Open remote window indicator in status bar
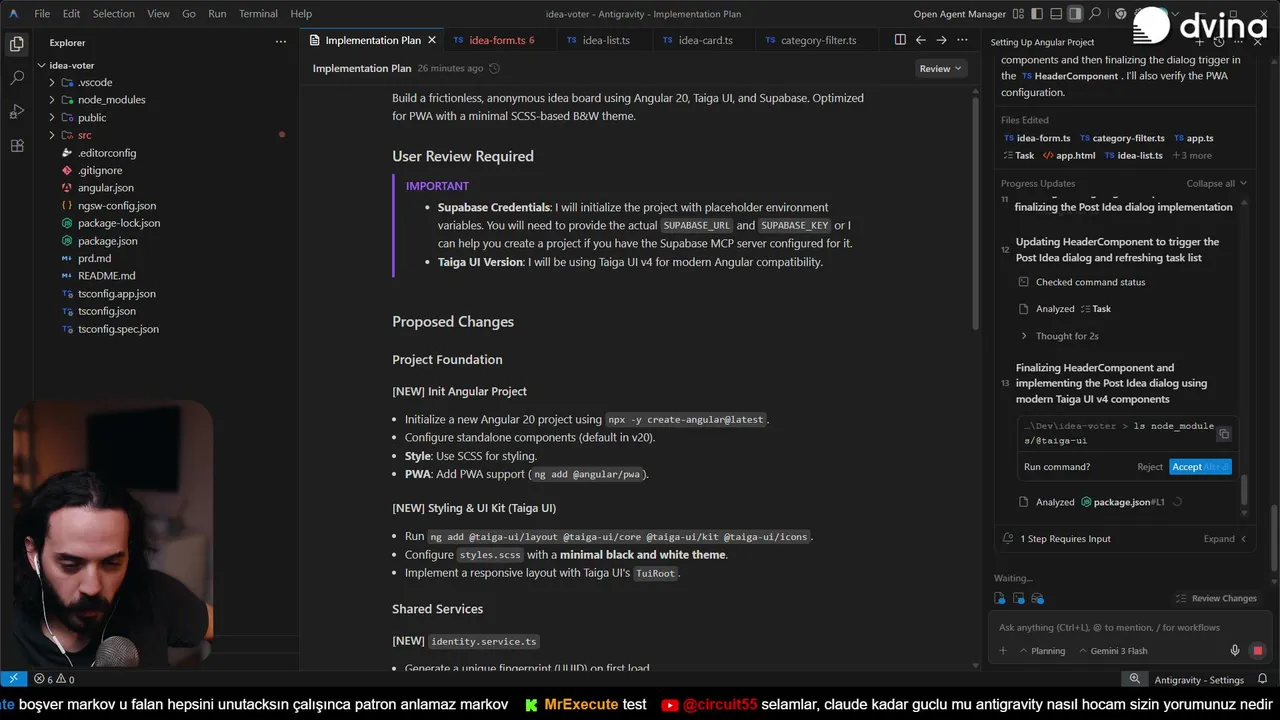 [13, 679]
